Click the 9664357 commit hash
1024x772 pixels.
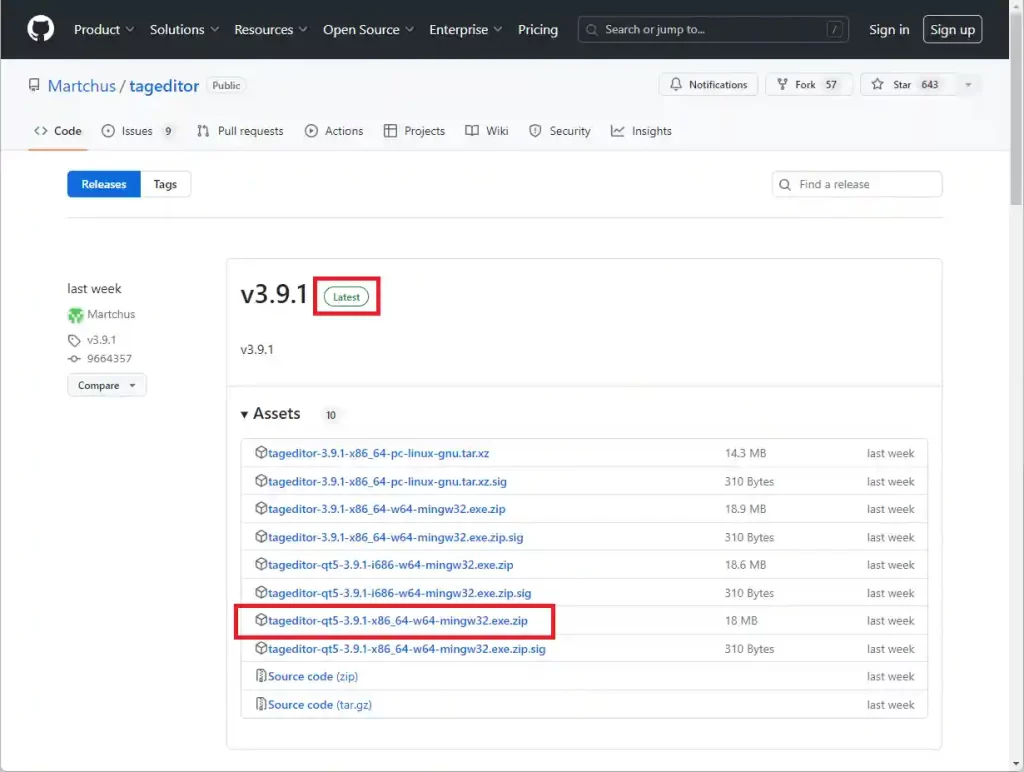click(x=109, y=359)
